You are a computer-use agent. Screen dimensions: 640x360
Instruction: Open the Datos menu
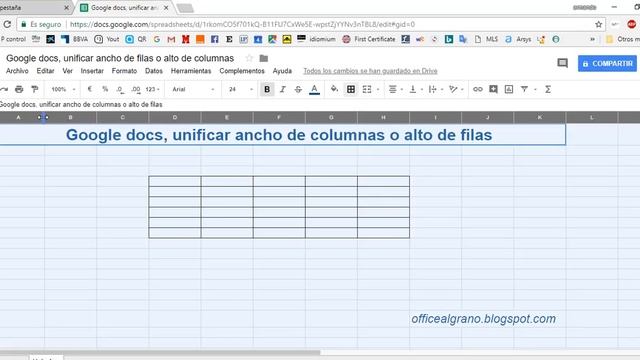click(x=153, y=71)
